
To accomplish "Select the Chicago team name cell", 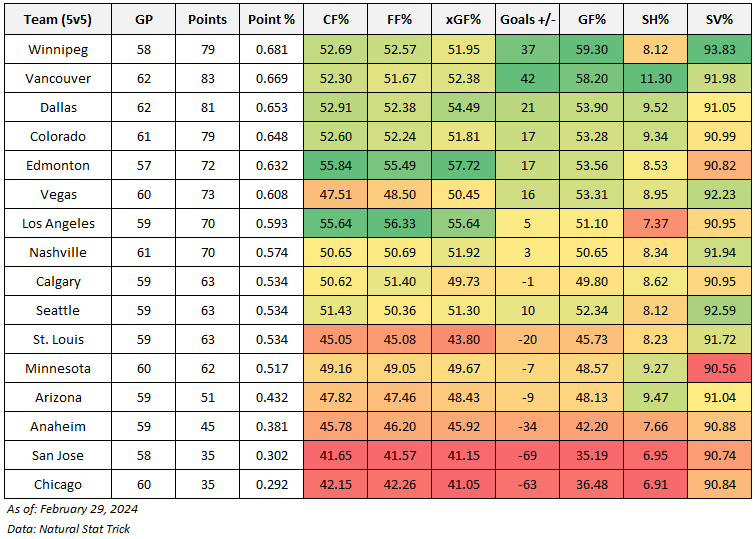I will 57,484.
